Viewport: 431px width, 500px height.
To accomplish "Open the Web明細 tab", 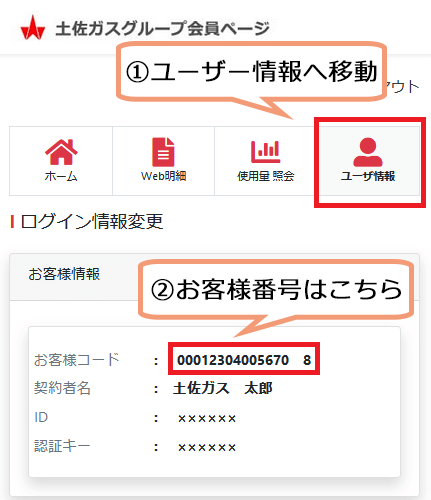I will (163, 161).
